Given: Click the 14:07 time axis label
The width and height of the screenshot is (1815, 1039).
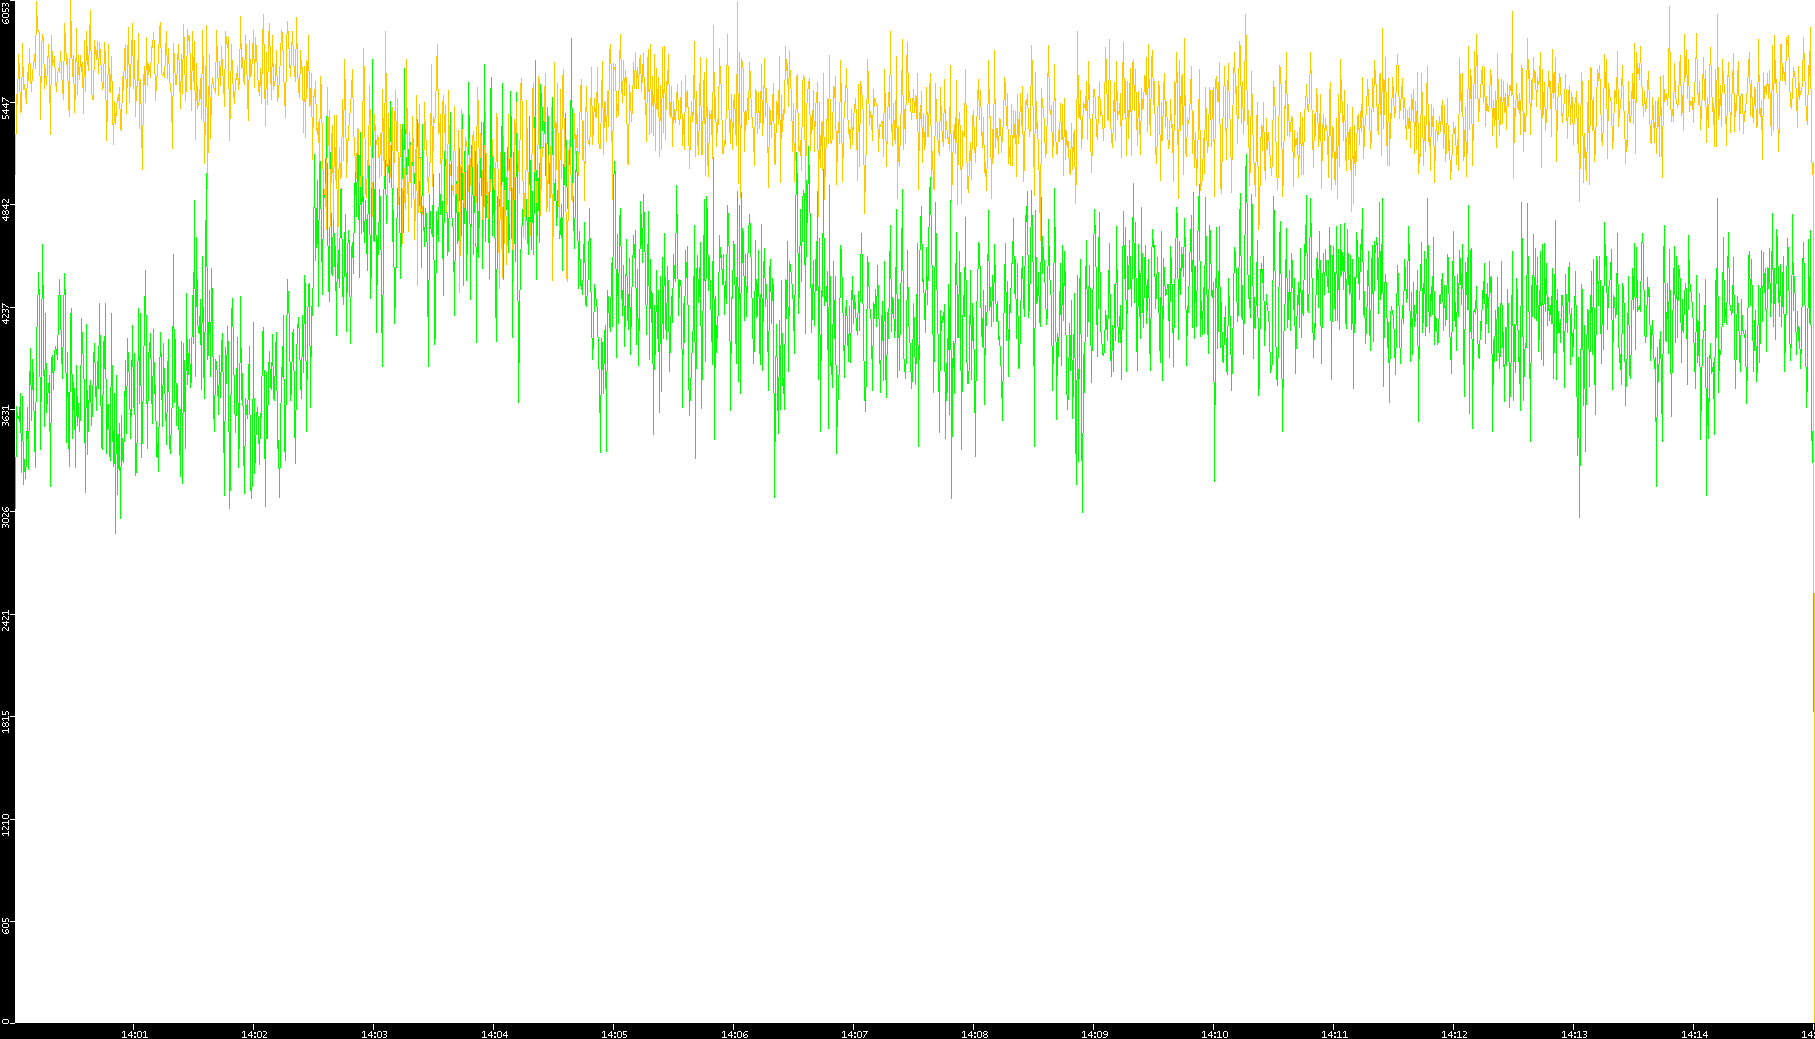Looking at the screenshot, I should pyautogui.click(x=854, y=1034).
